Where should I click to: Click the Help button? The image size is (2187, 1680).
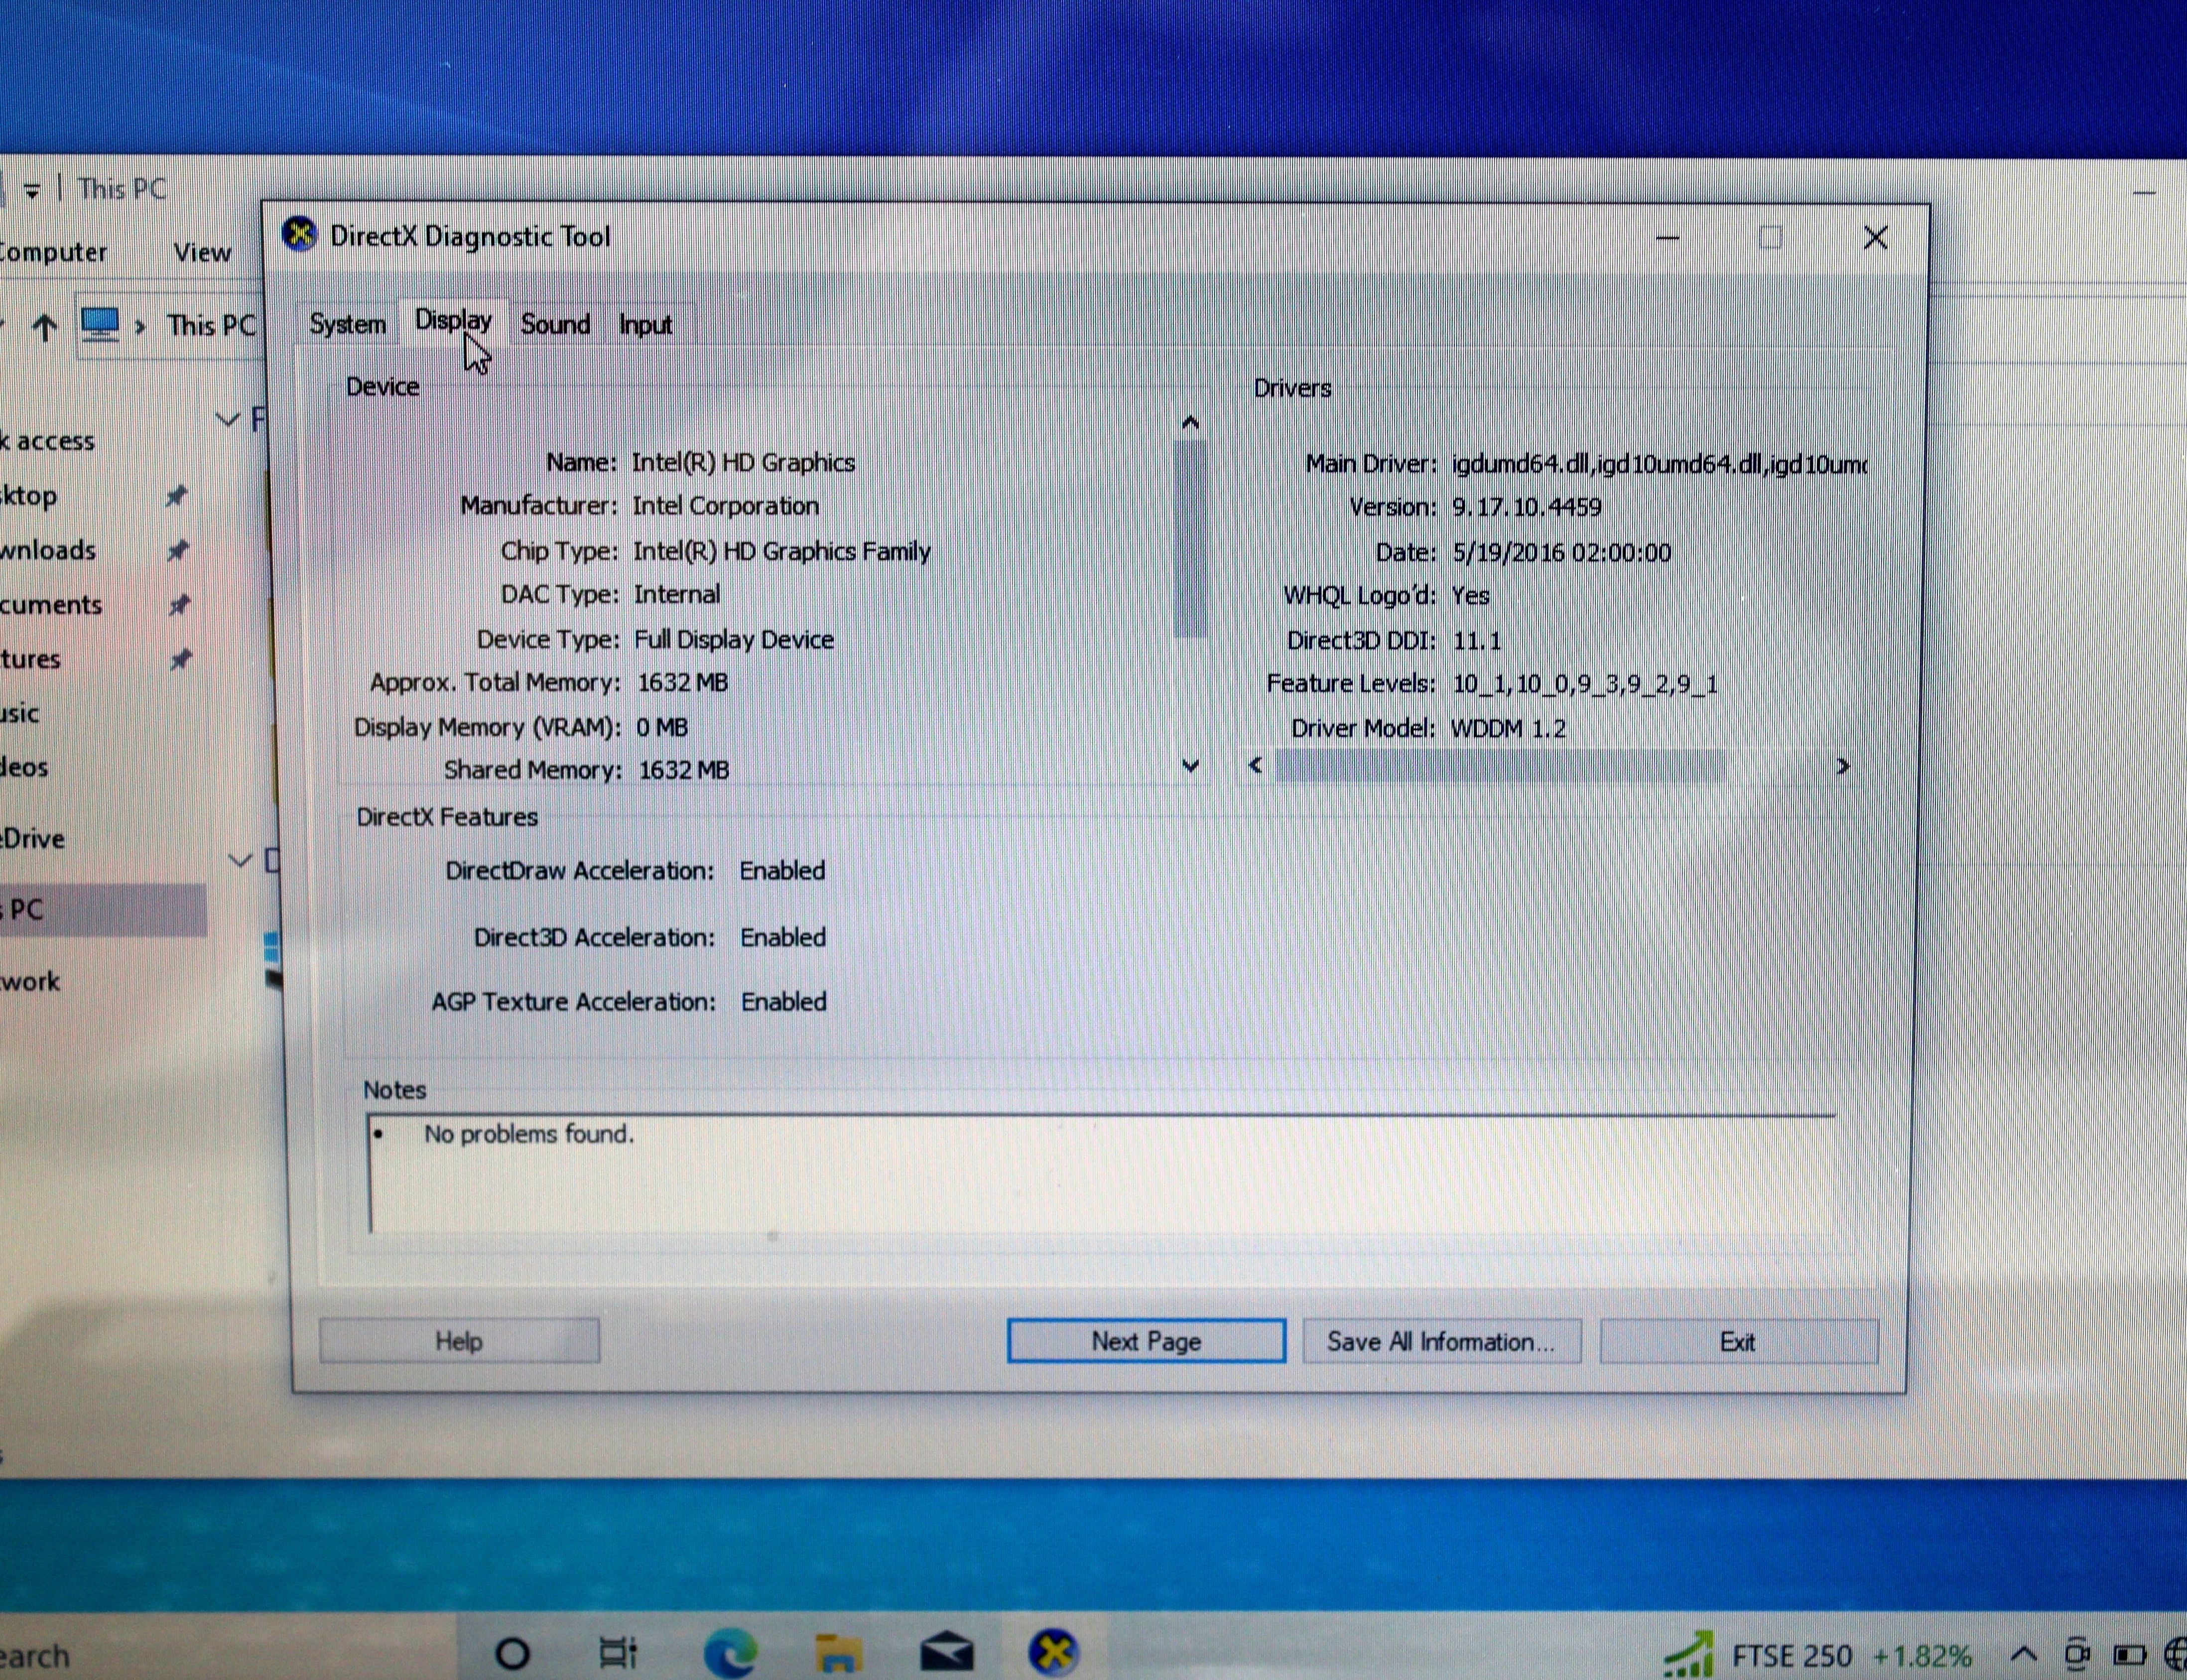click(x=459, y=1341)
